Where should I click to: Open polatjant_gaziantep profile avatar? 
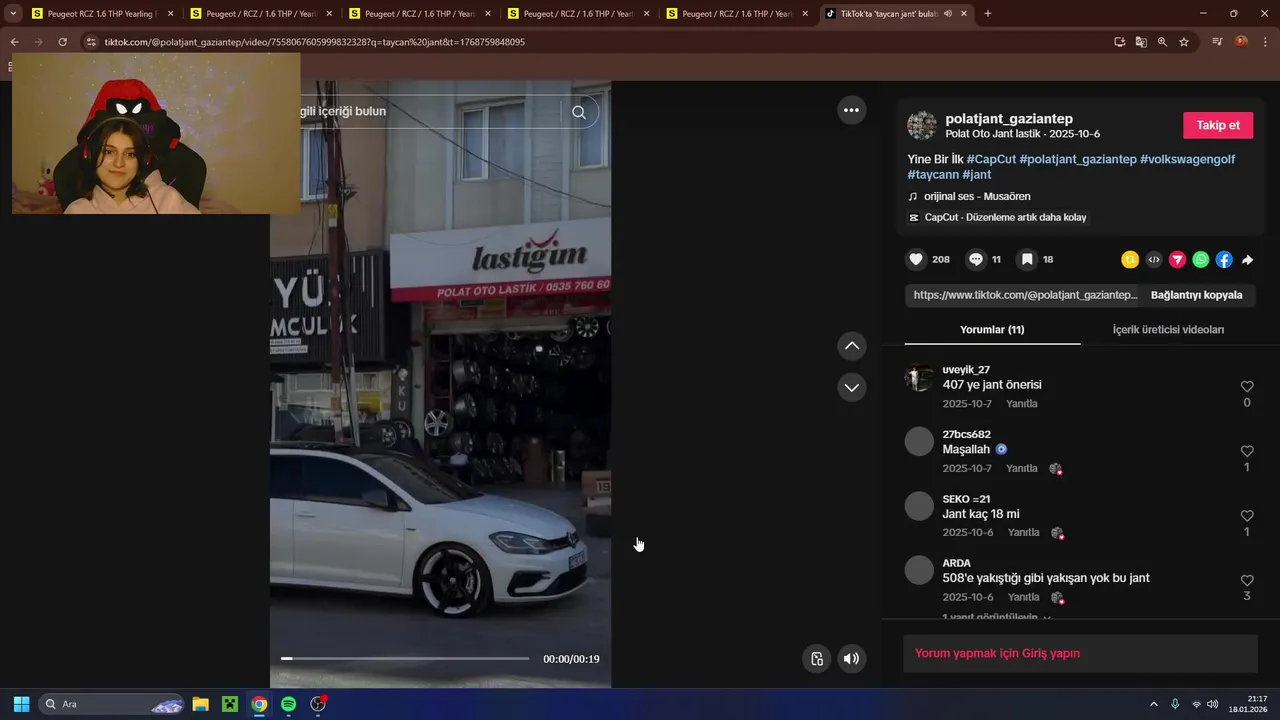[x=922, y=126]
